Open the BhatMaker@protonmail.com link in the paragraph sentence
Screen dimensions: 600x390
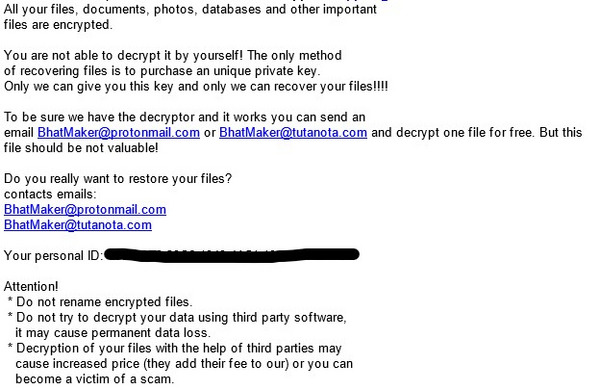119,132
